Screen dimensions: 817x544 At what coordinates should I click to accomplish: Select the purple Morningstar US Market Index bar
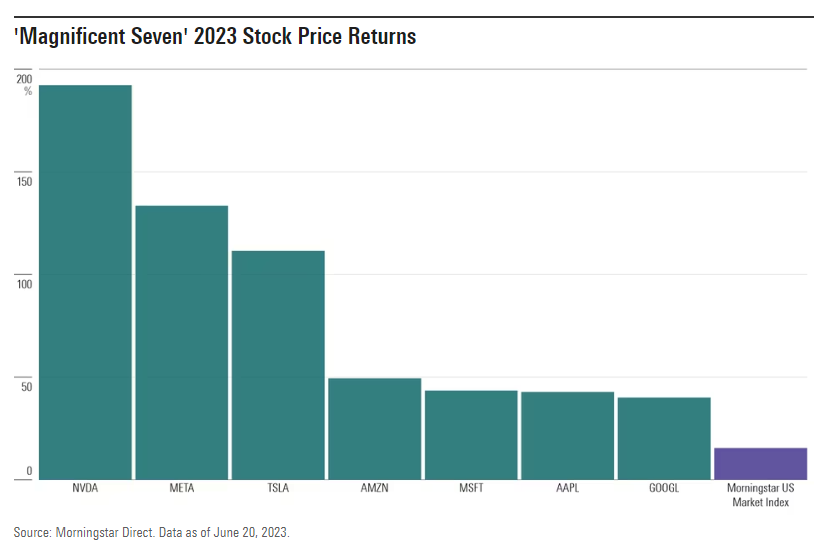point(760,464)
